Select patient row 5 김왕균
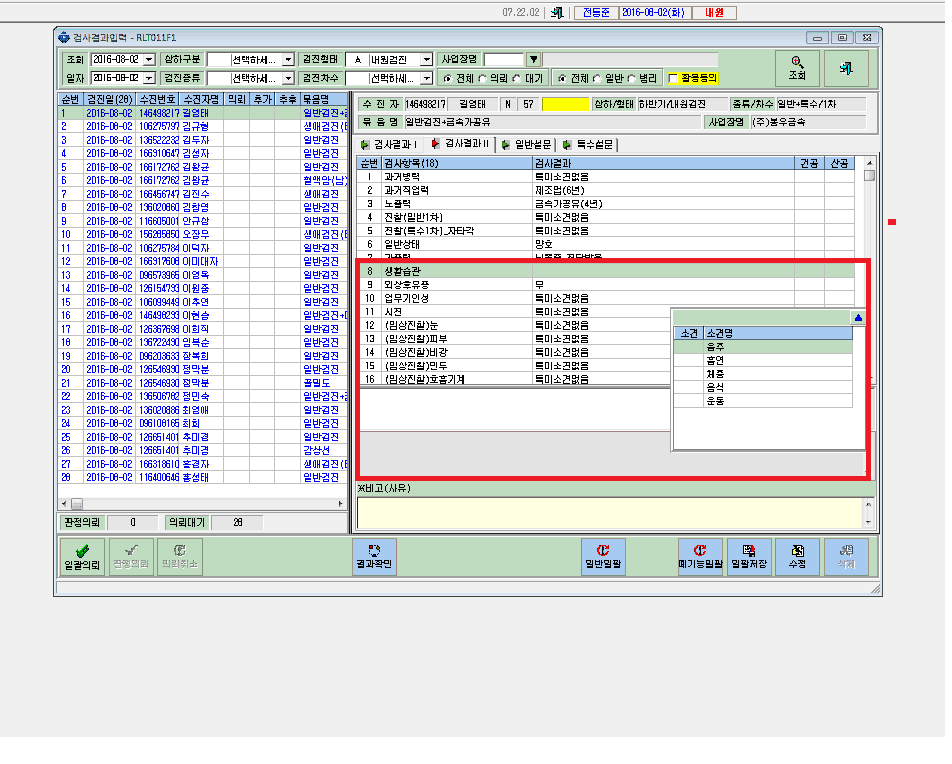Screen dimensions: 952x764 tap(203, 167)
